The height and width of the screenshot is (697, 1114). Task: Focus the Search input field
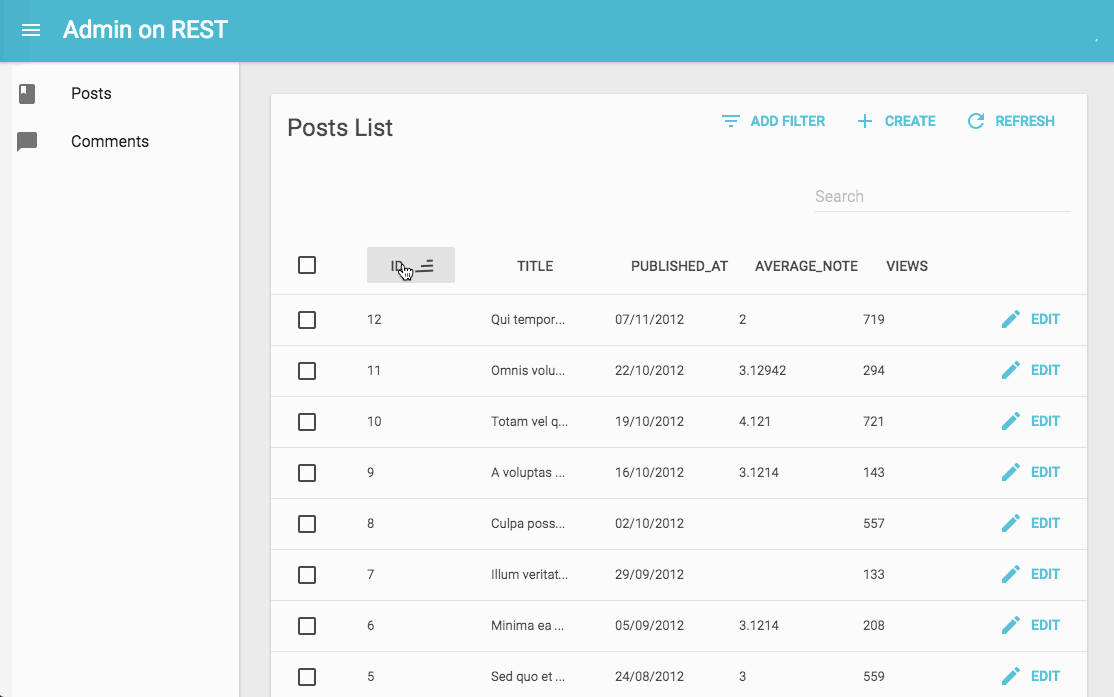tap(942, 197)
